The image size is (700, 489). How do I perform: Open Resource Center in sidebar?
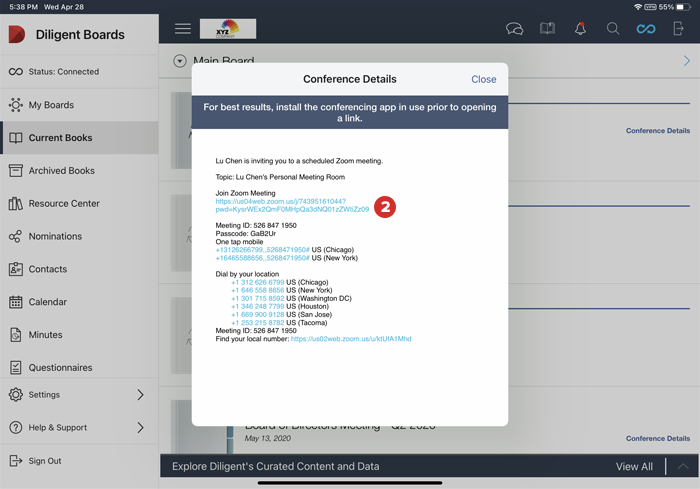coord(64,204)
